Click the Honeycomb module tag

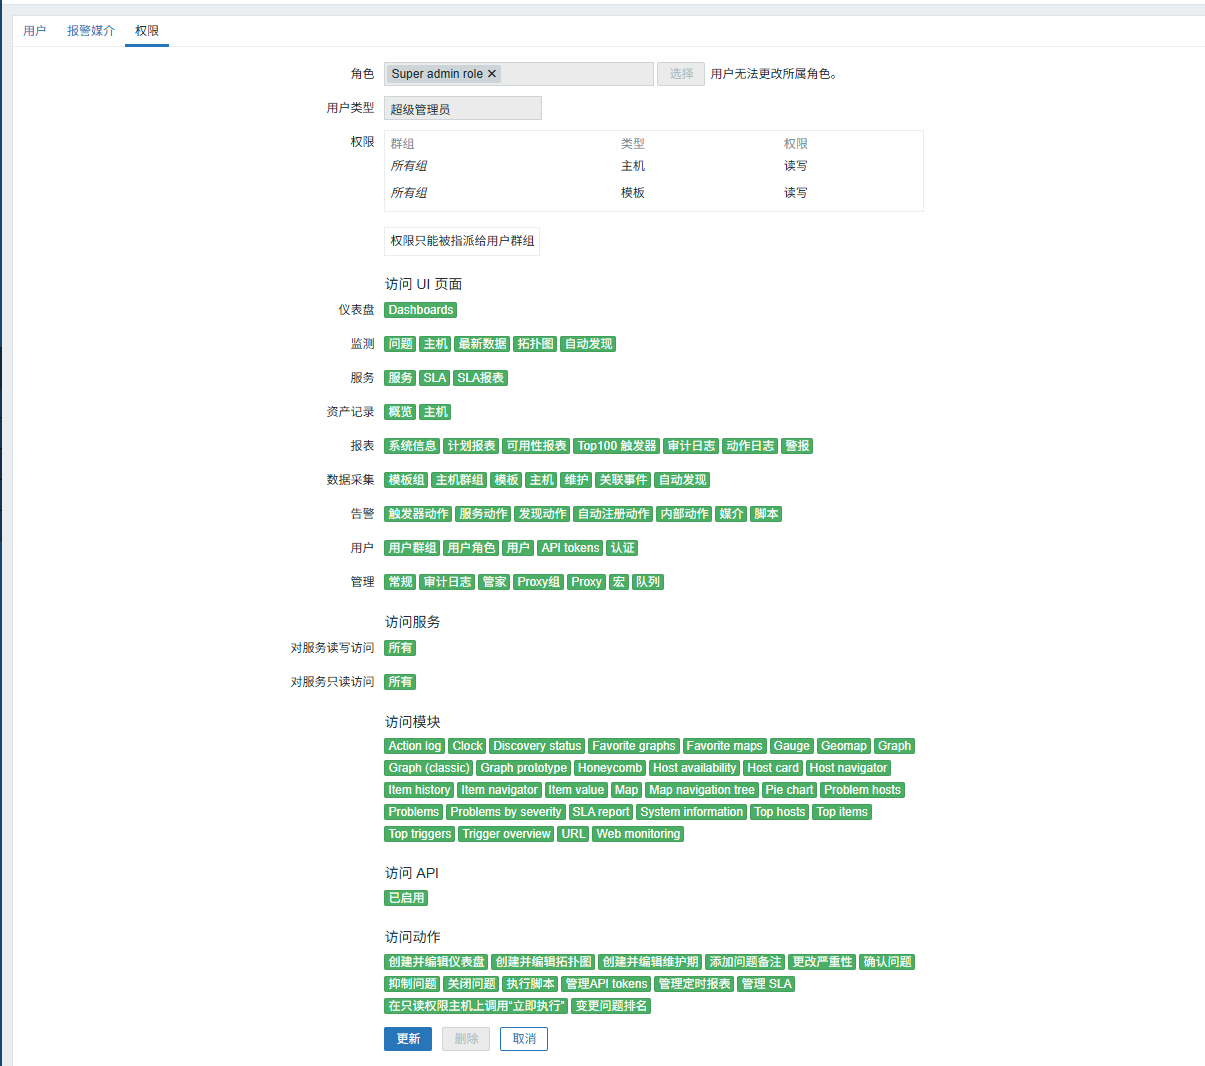[x=609, y=768]
